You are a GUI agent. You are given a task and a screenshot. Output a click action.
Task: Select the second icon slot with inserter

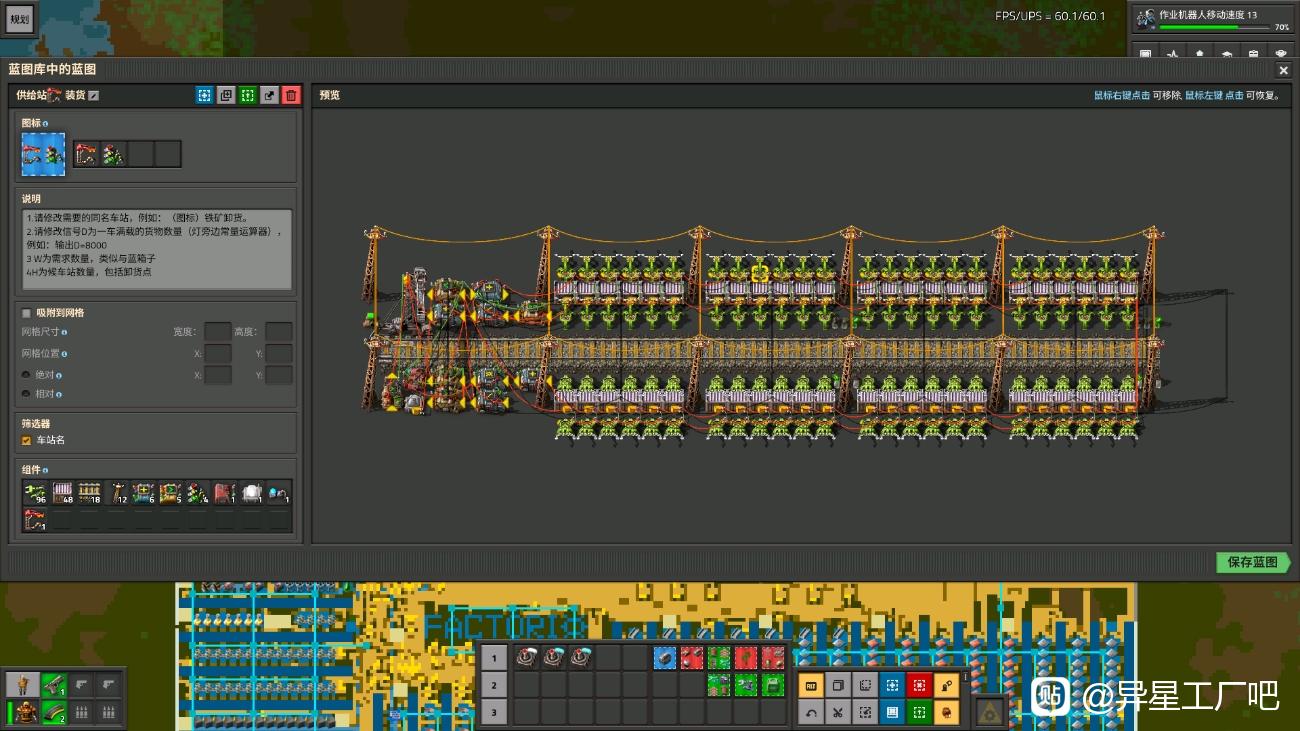coord(114,154)
